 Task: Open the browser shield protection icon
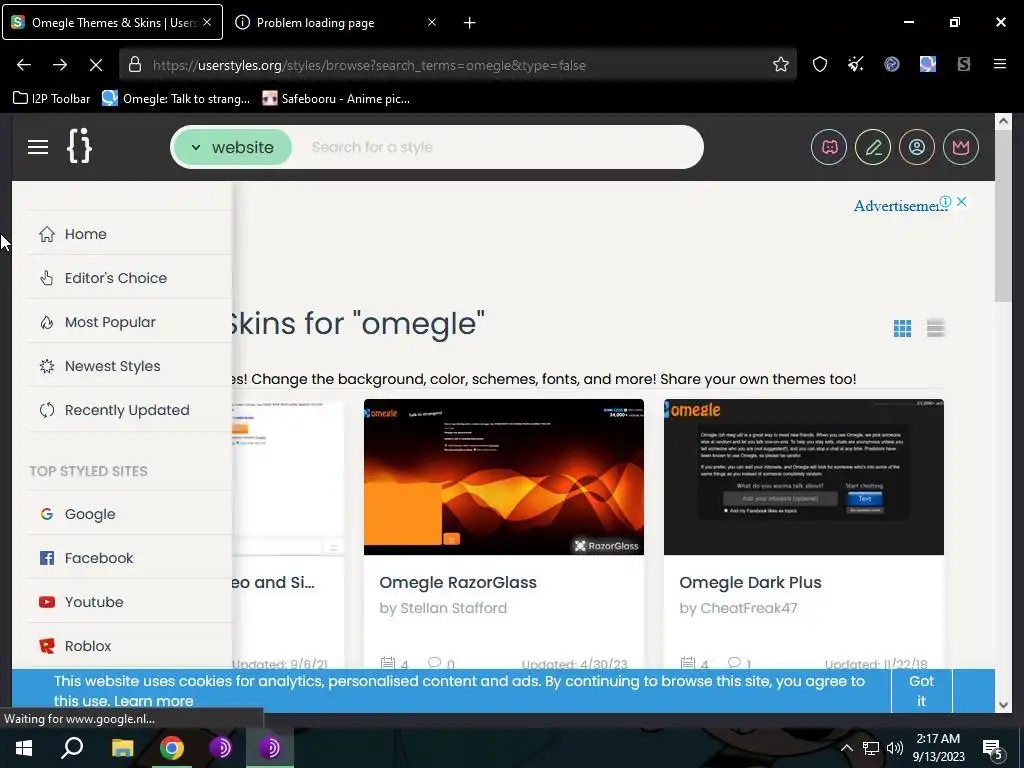pyautogui.click(x=820, y=64)
